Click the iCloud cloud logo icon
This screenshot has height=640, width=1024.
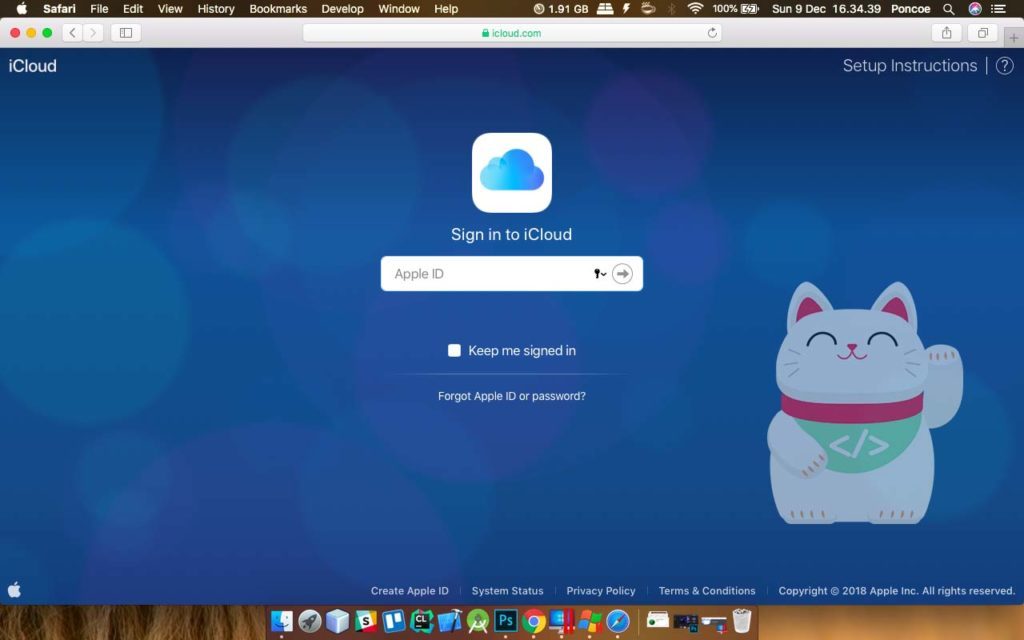point(511,172)
